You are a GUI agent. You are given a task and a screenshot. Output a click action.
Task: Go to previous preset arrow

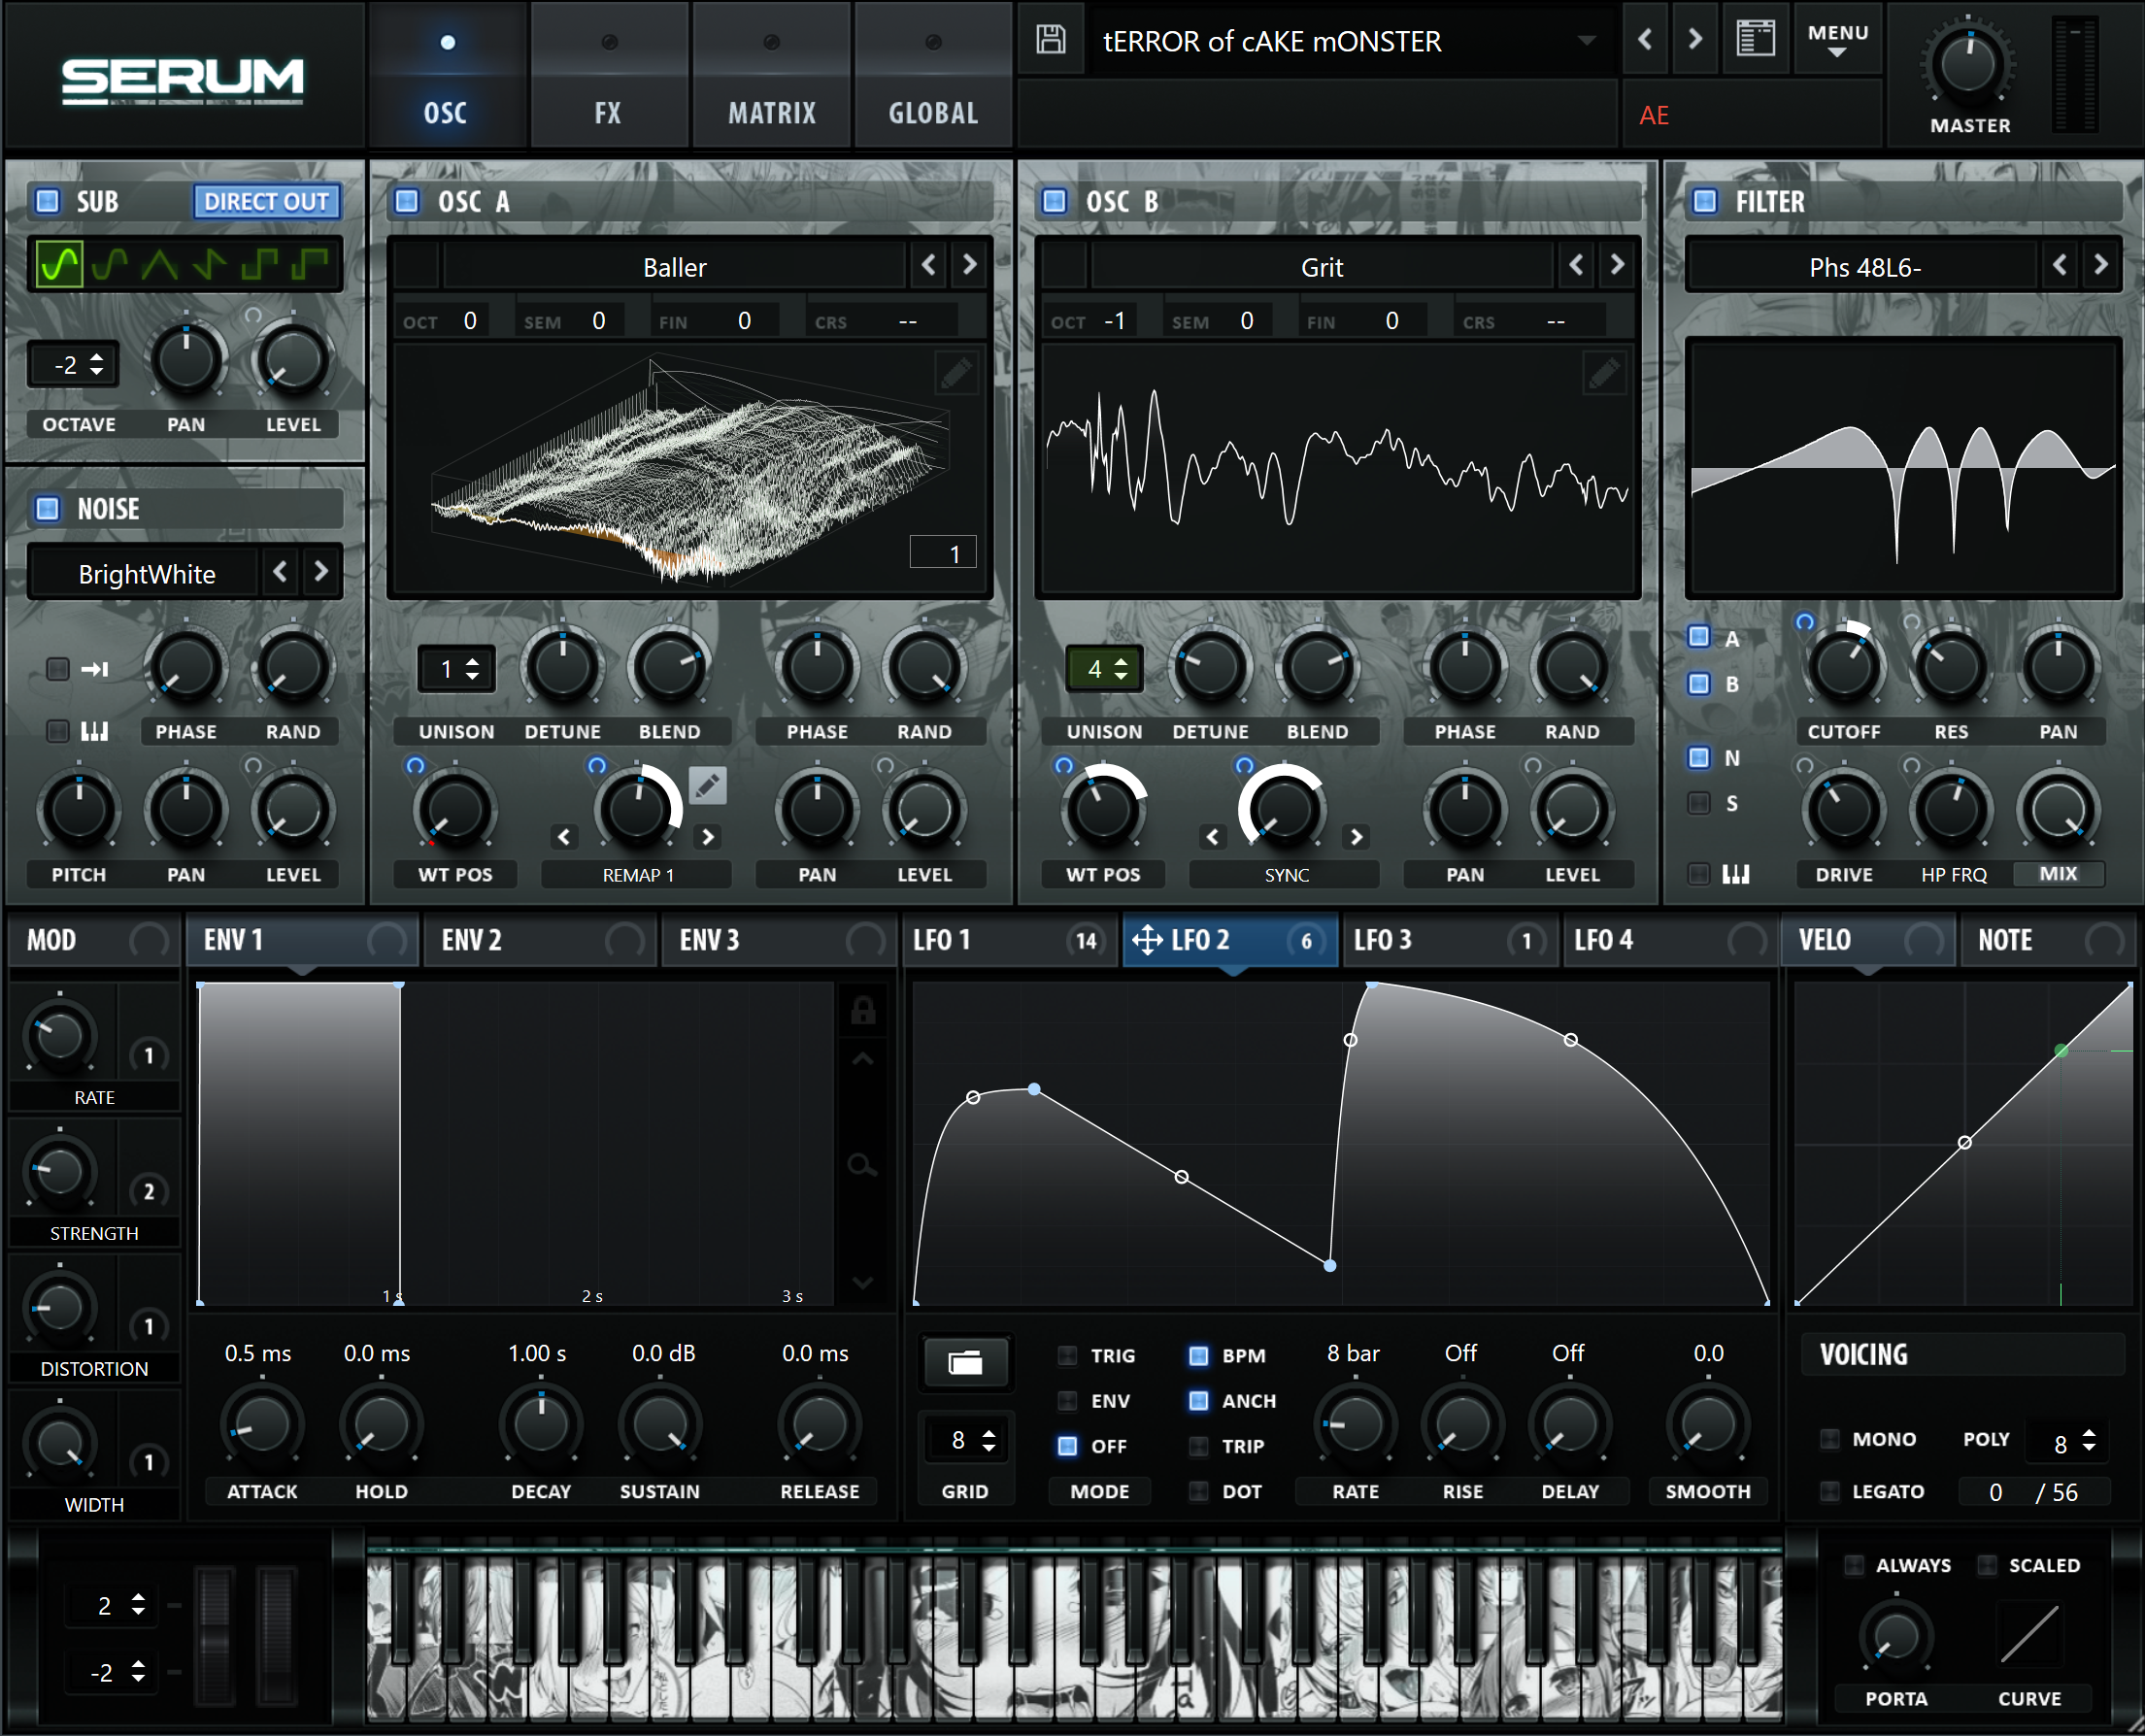[x=1645, y=40]
